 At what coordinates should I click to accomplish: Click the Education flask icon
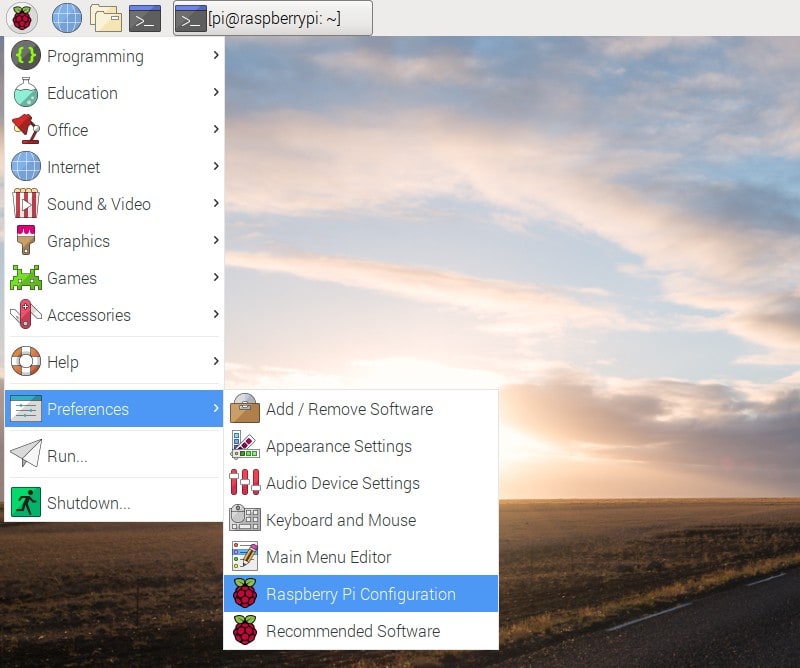(x=26, y=92)
